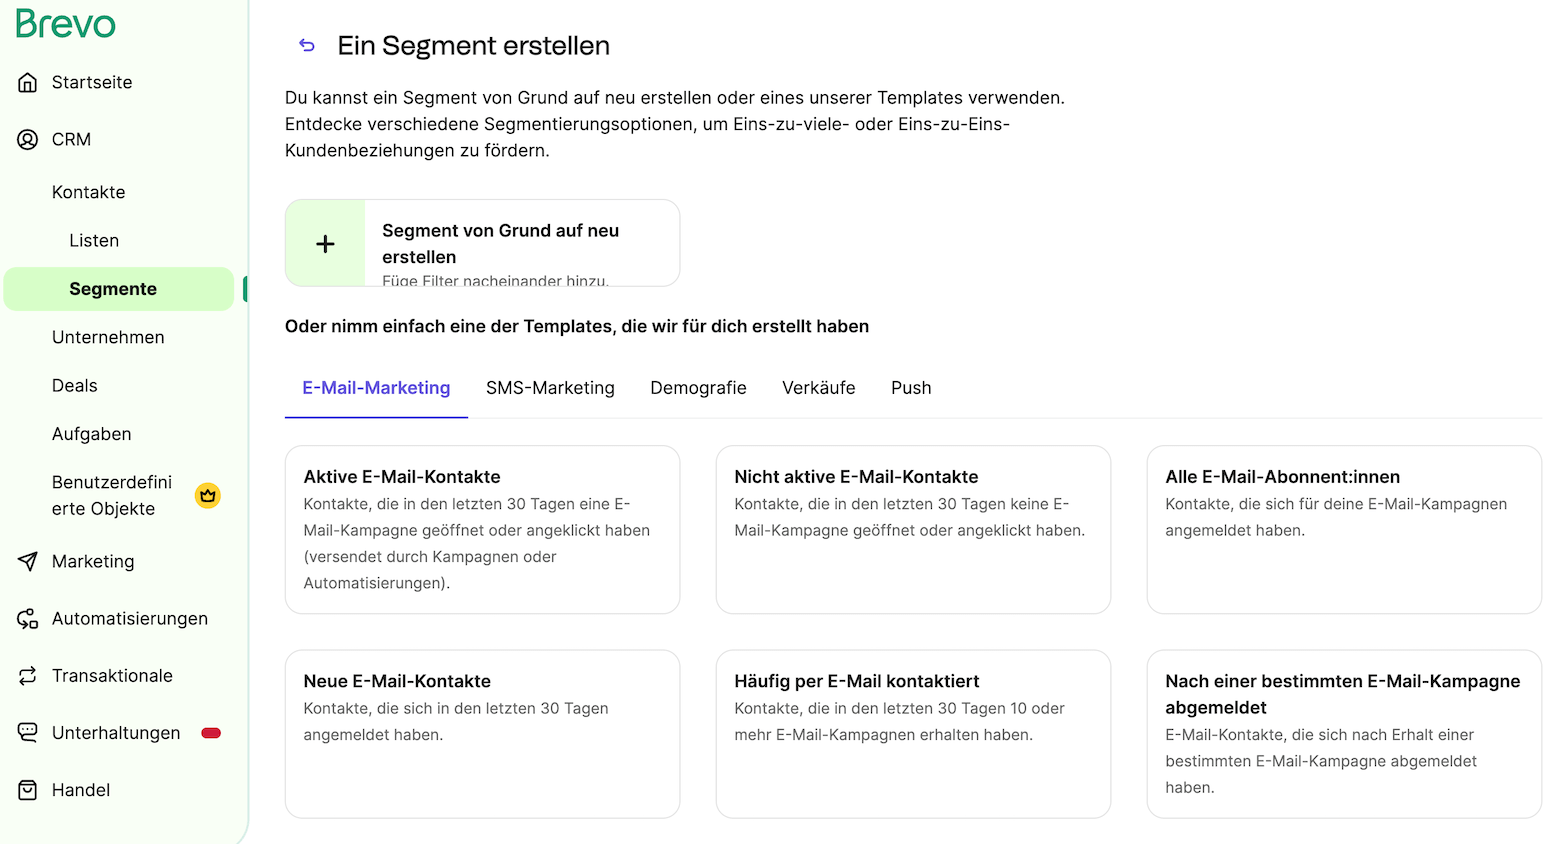Choose the Aktive E-Mail-Kontakte template

482,529
